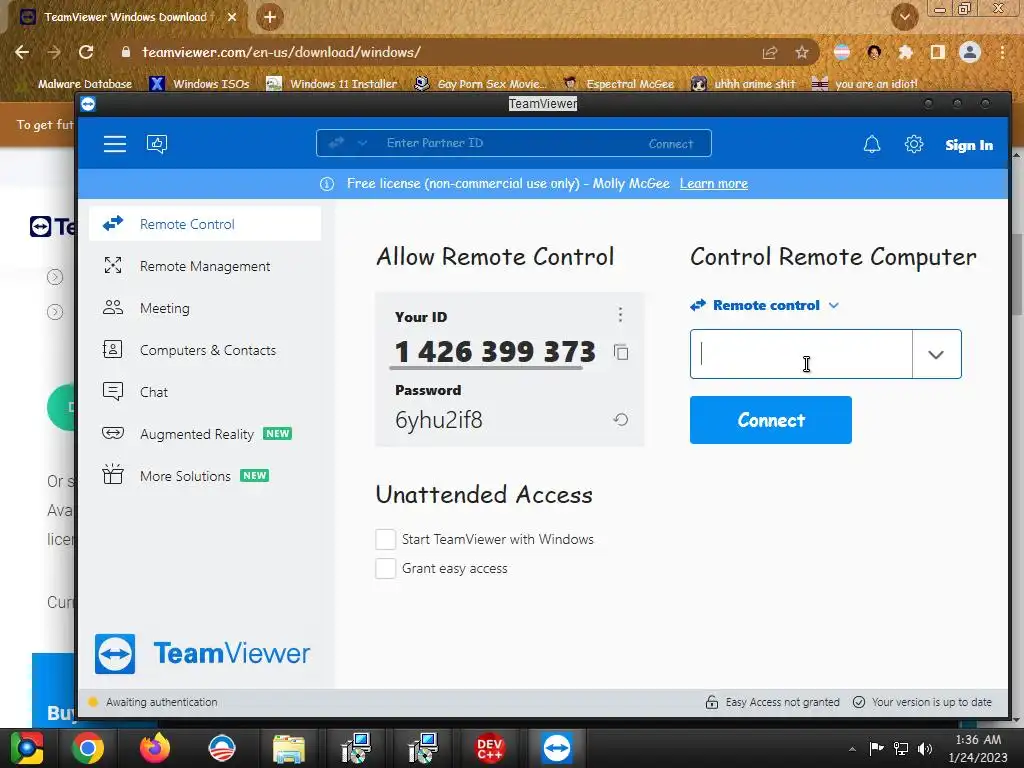Image resolution: width=1024 pixels, height=768 pixels.
Task: Open the Malware Database bookmark
Action: (85, 84)
